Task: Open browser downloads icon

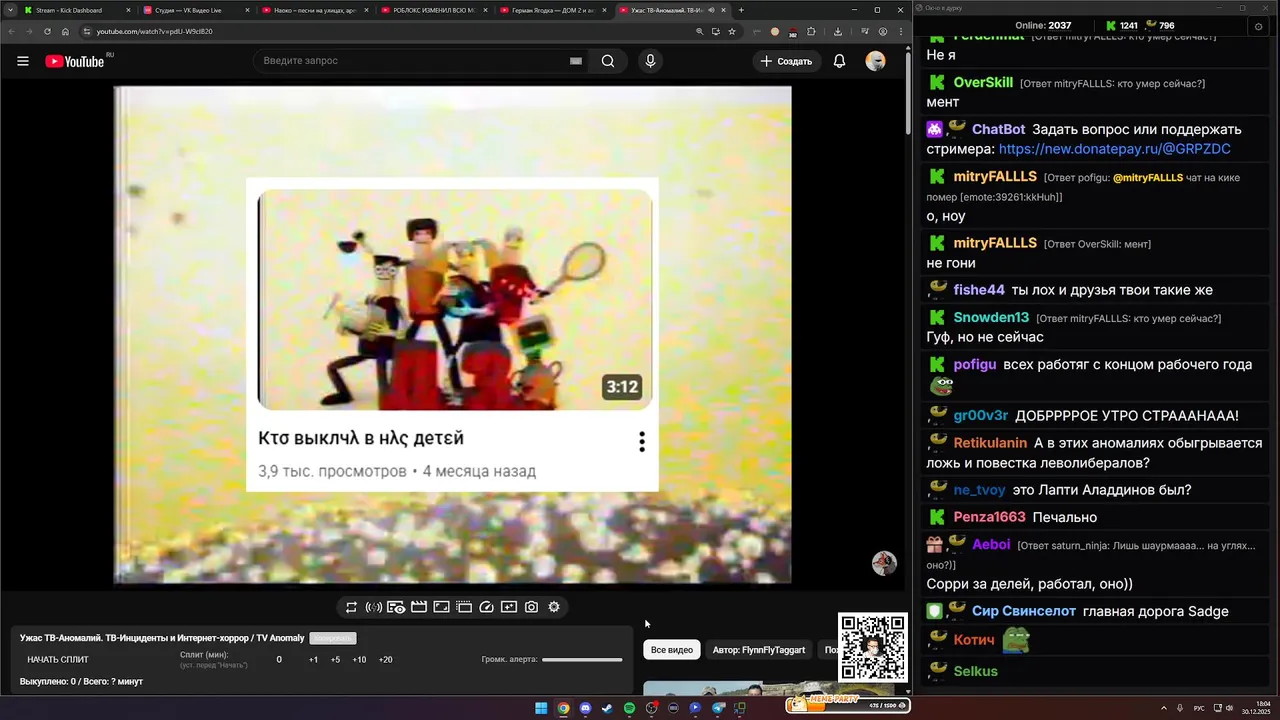Action: [838, 31]
